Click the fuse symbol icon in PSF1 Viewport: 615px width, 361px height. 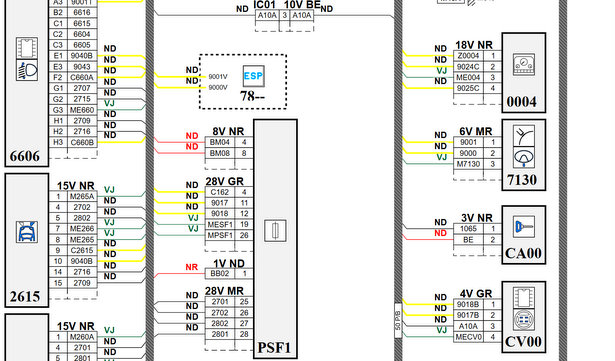(275, 231)
